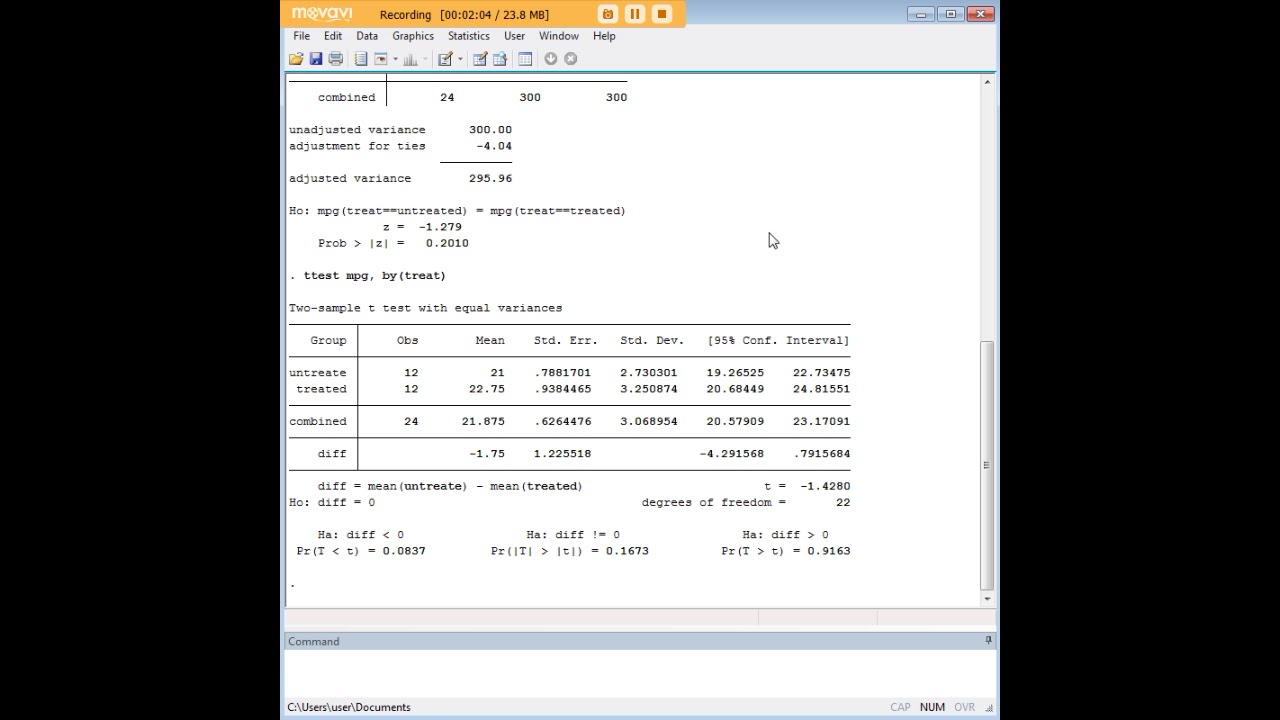Image resolution: width=1280 pixels, height=720 pixels.
Task: Click the Data Editor (edit) icon
Action: 479,59
